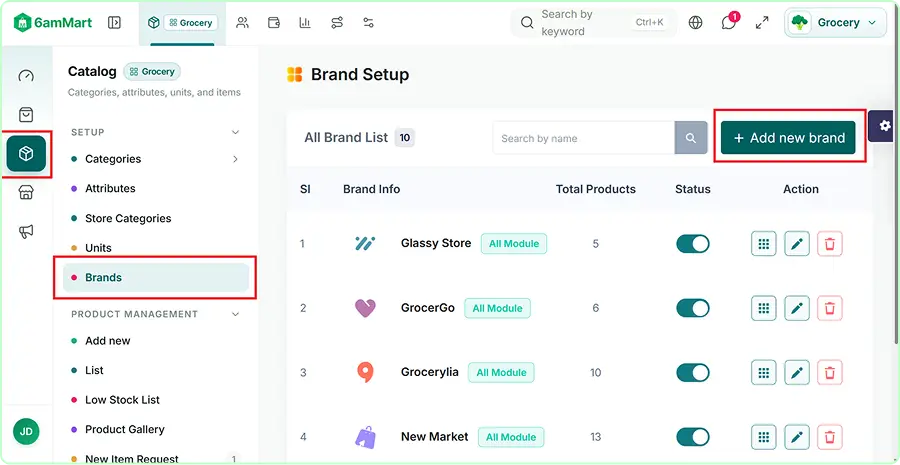900x465 pixels.
Task: Open grid action icon for Grocerylia
Action: [763, 373]
